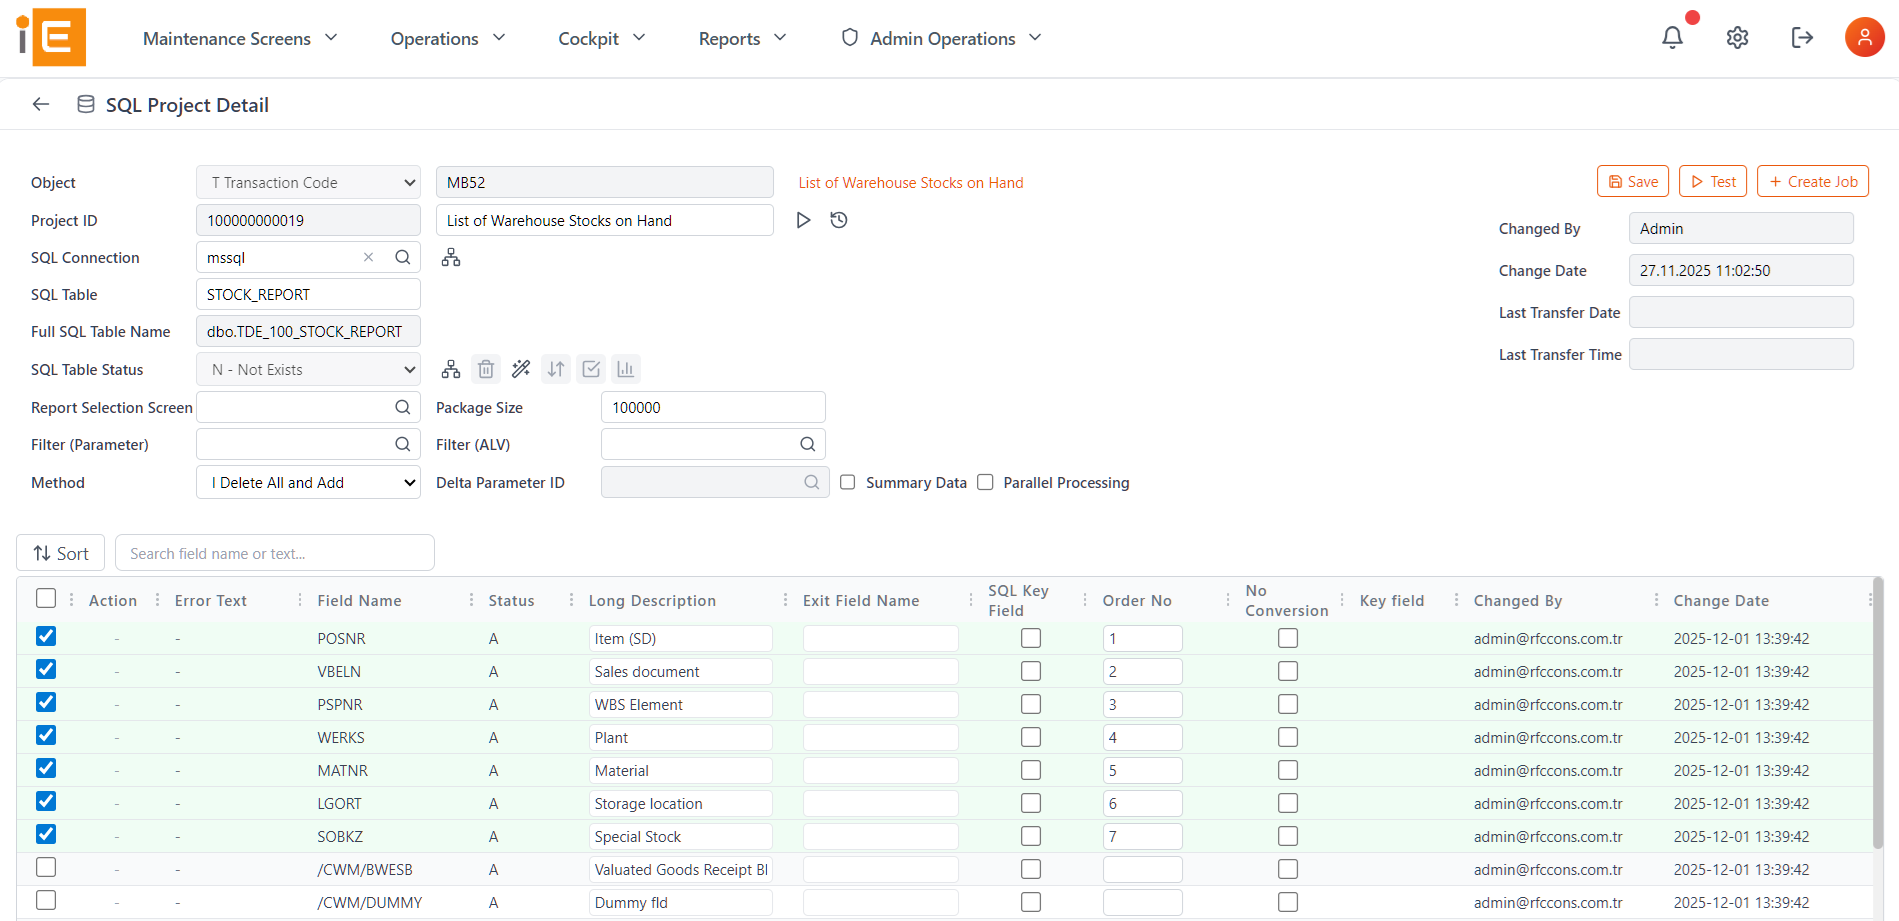Click the field search input box
1899x921 pixels.
coord(274,552)
